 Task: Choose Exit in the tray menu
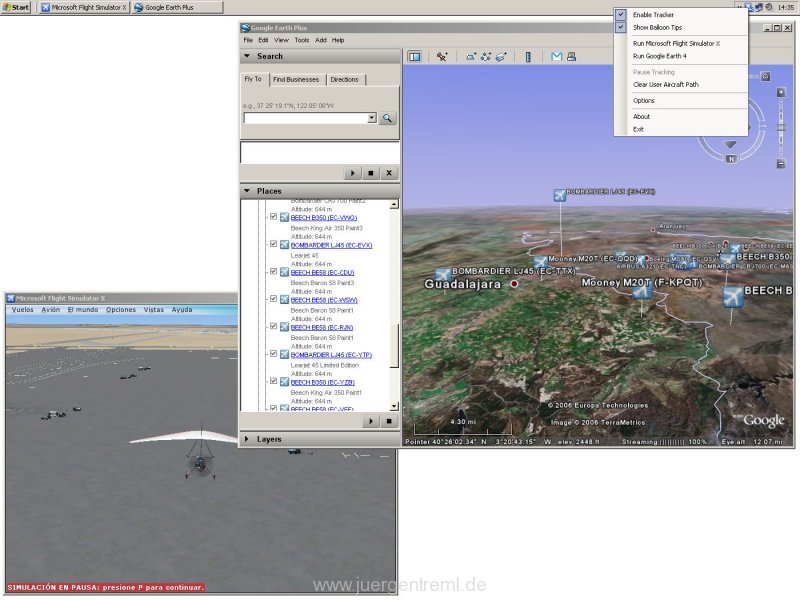tap(681, 130)
